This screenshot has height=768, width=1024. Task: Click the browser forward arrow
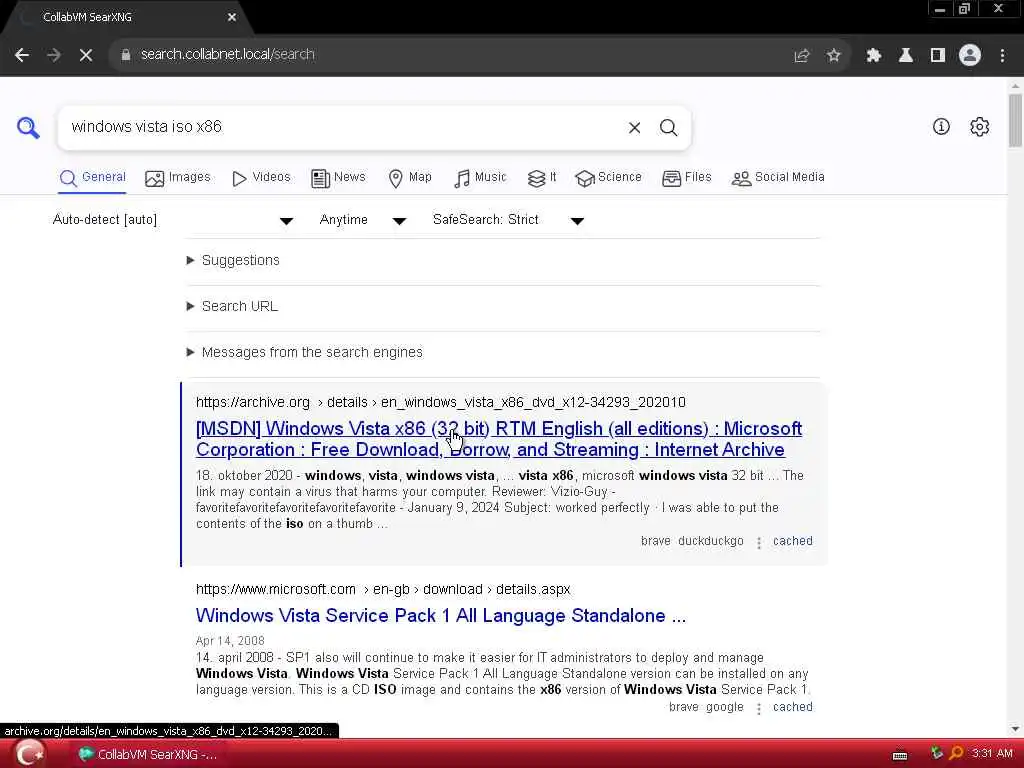click(x=54, y=55)
